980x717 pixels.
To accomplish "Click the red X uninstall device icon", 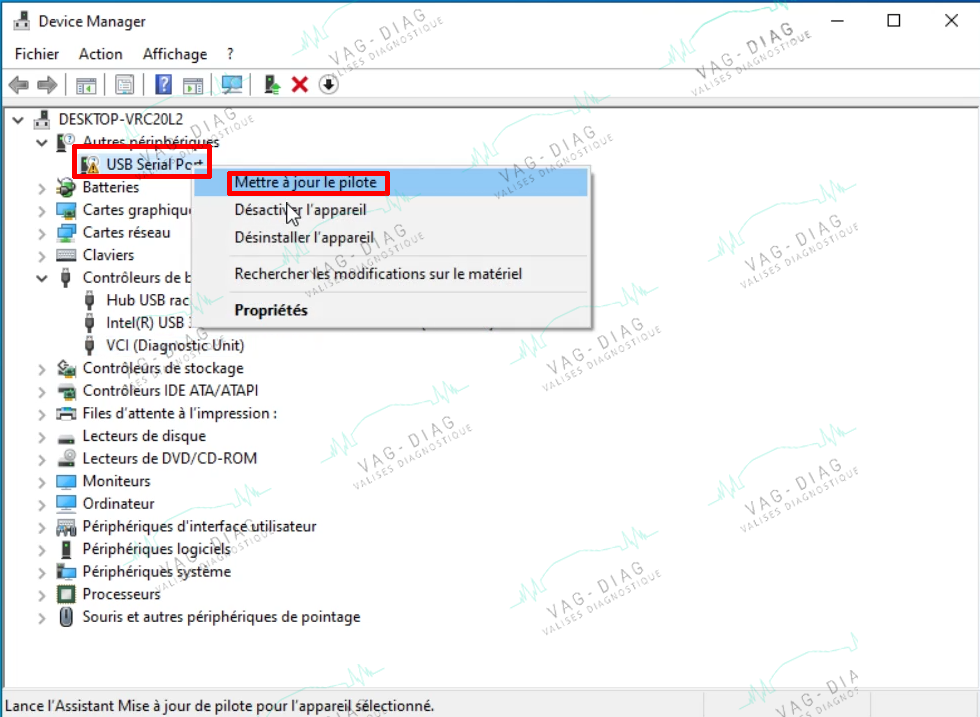I will (300, 84).
